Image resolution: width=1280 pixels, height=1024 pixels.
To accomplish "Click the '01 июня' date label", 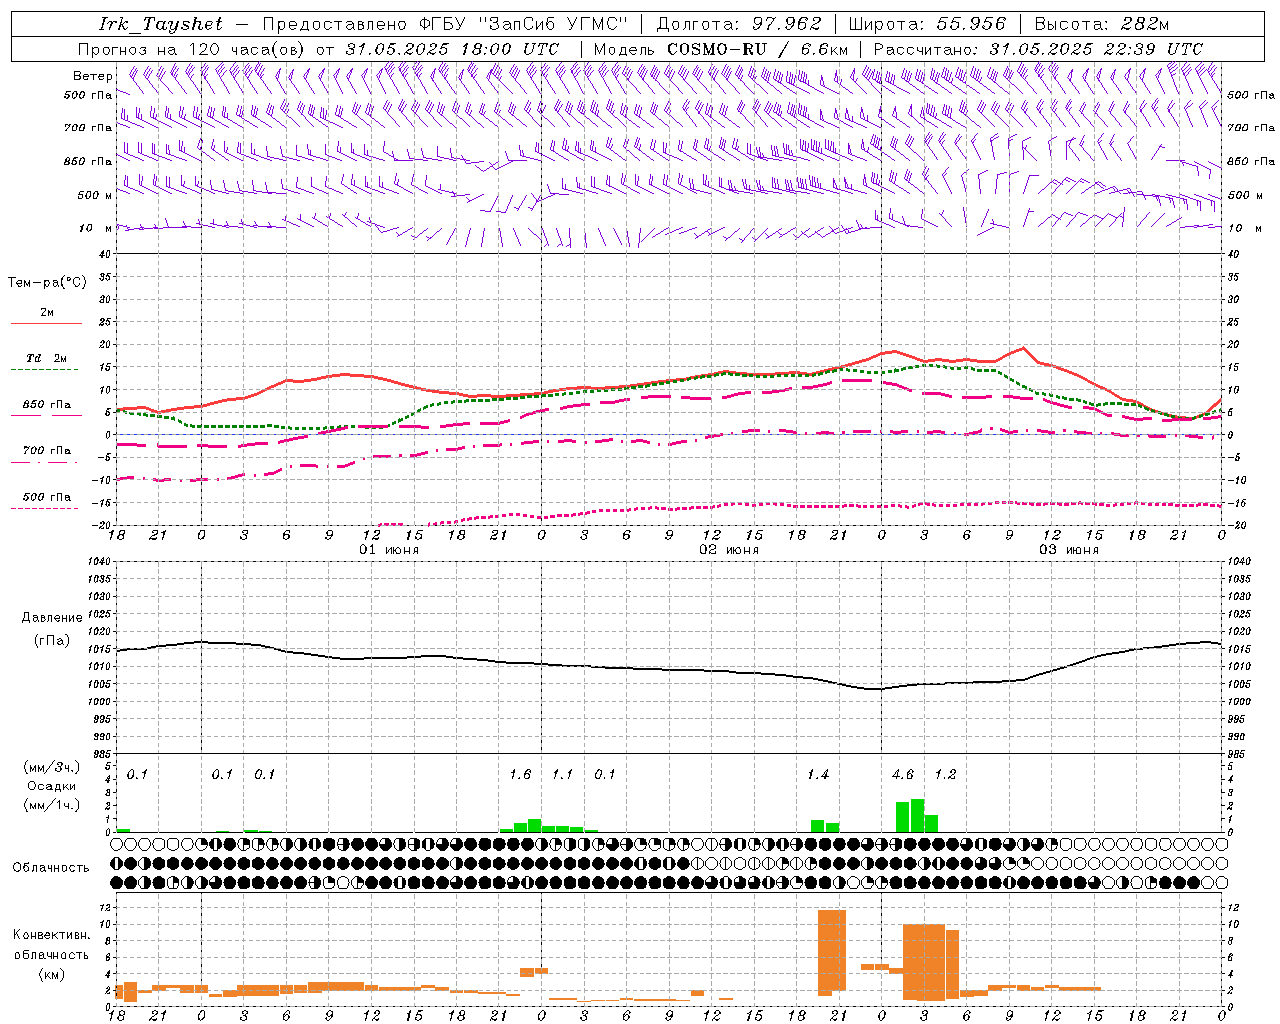I will click(x=389, y=550).
